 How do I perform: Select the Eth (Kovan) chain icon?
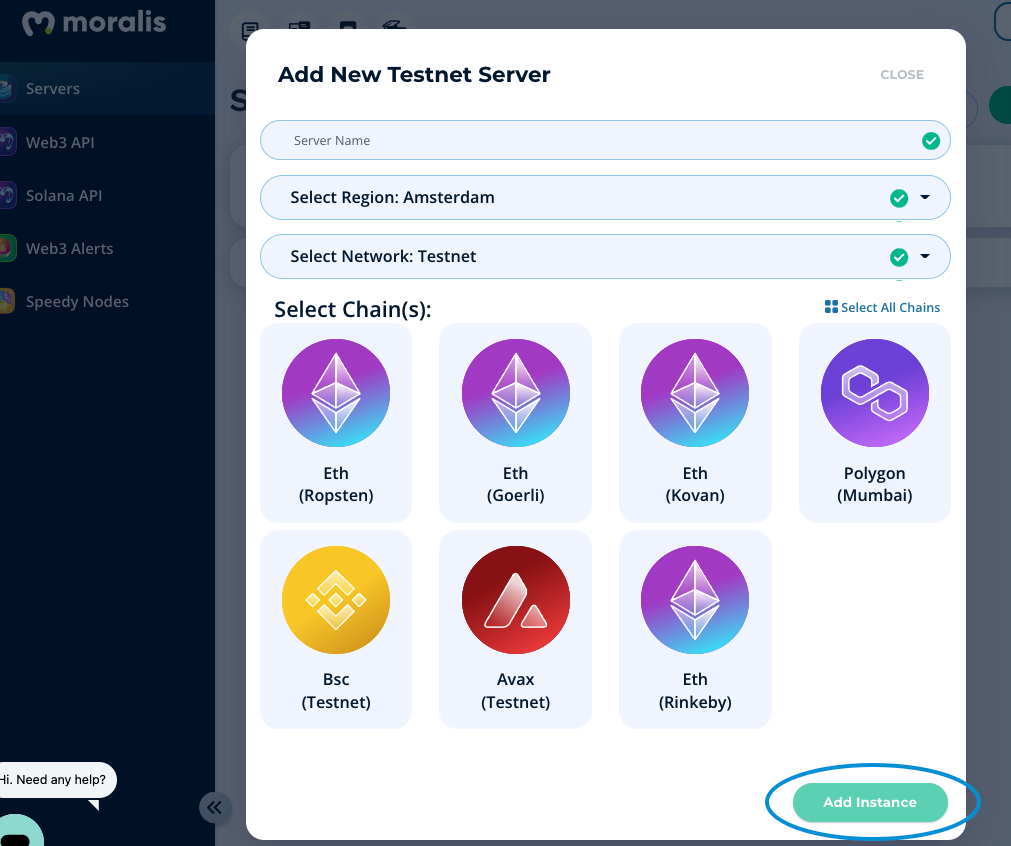(695, 393)
